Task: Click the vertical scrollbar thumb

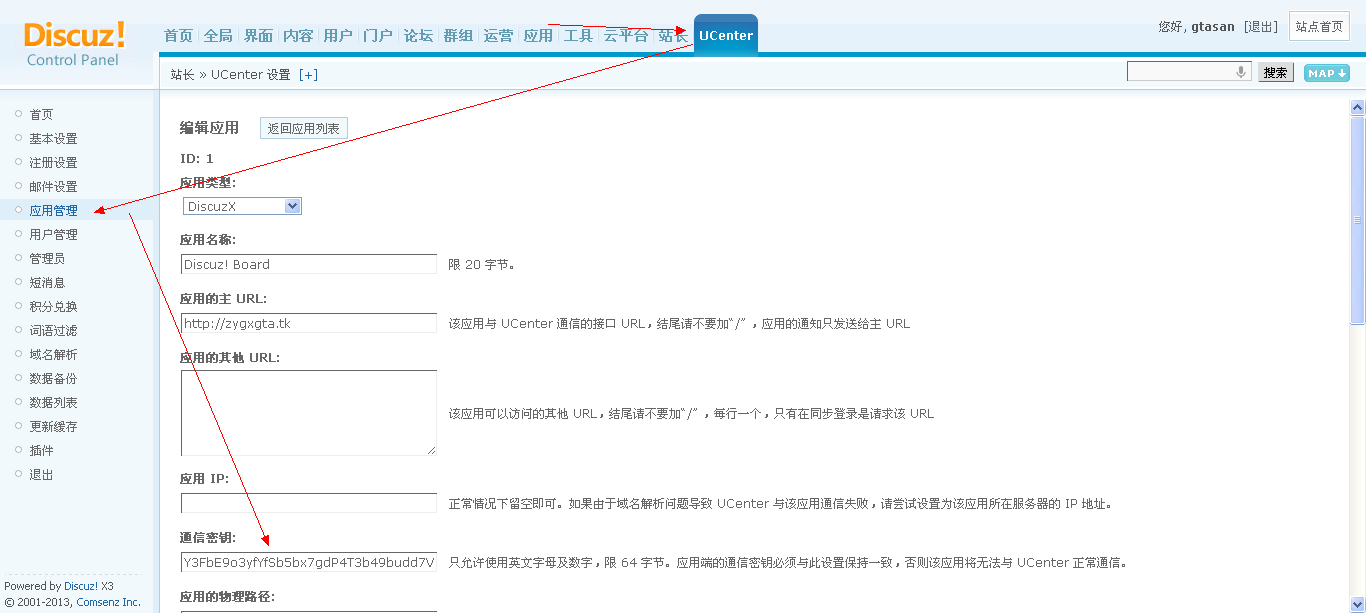Action: pos(1357,220)
